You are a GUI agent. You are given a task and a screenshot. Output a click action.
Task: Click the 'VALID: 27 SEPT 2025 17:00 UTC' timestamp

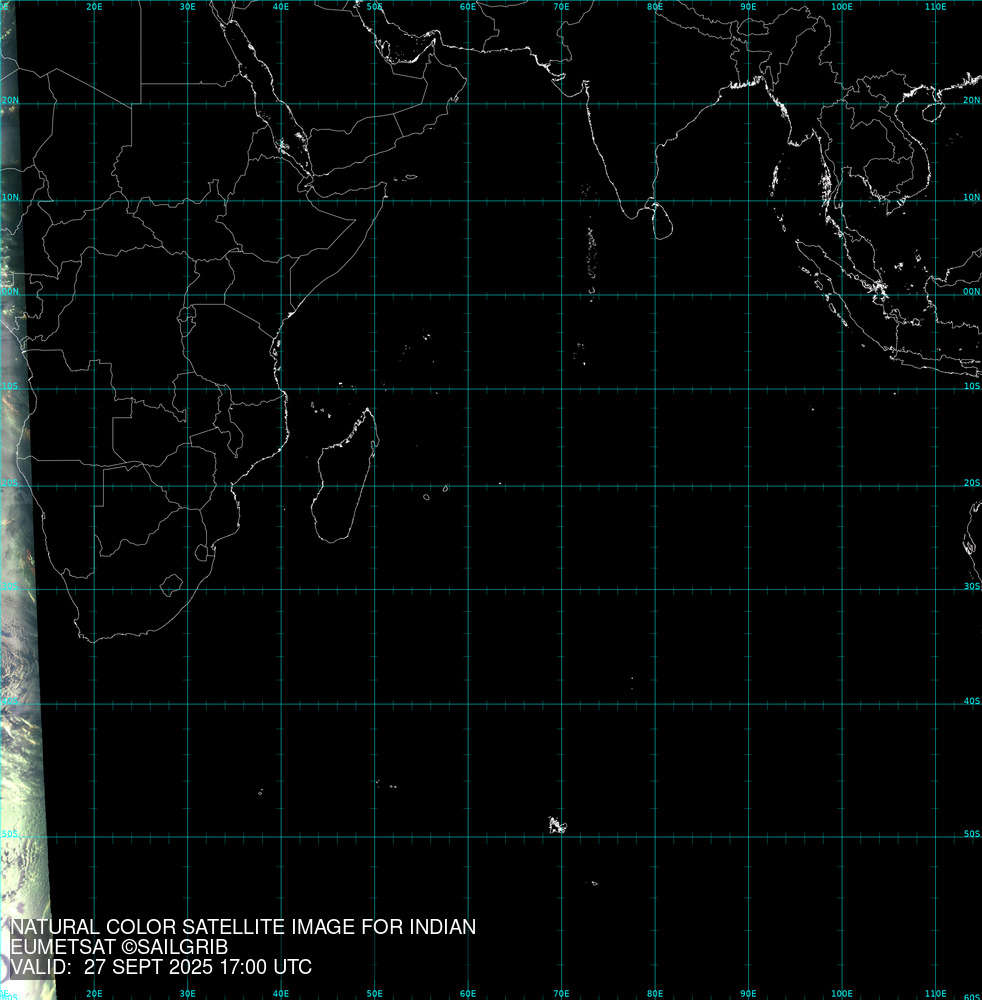pyautogui.click(x=161, y=967)
